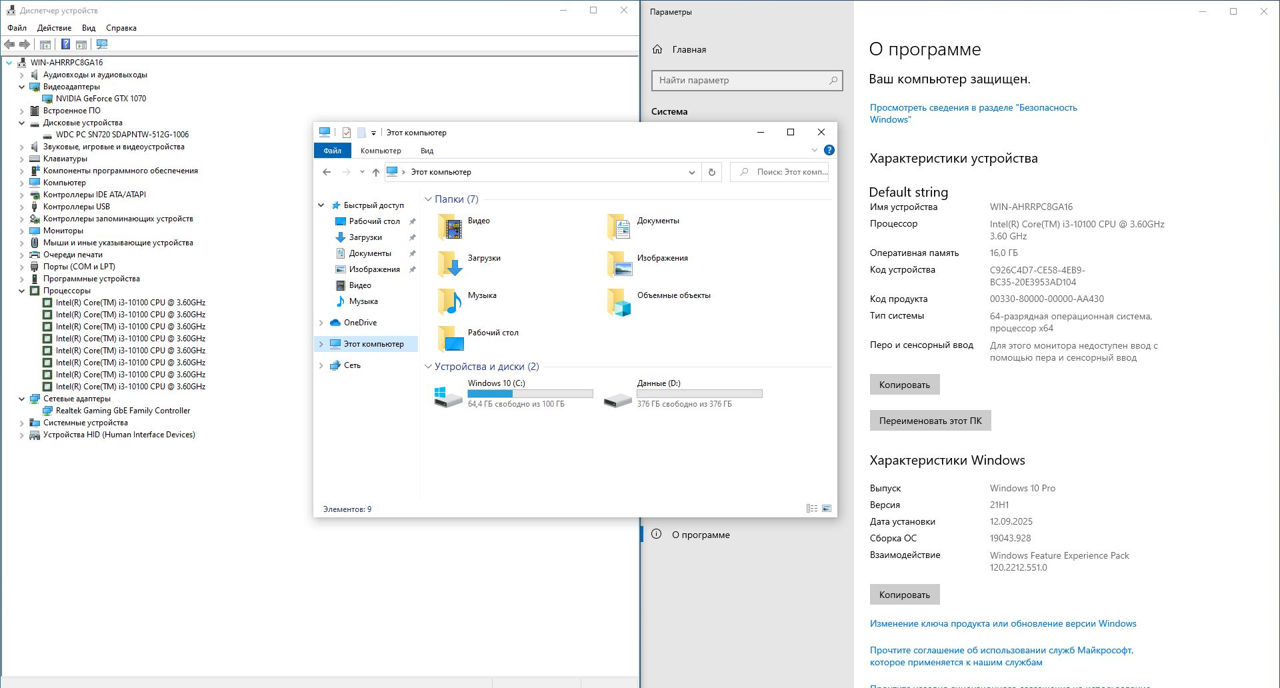Click the Explorer help question mark icon
1280x688 pixels.
pyautogui.click(x=829, y=151)
